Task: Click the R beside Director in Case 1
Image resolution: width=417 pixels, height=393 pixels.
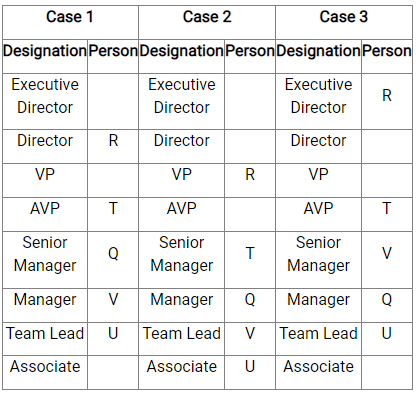Action: point(113,140)
